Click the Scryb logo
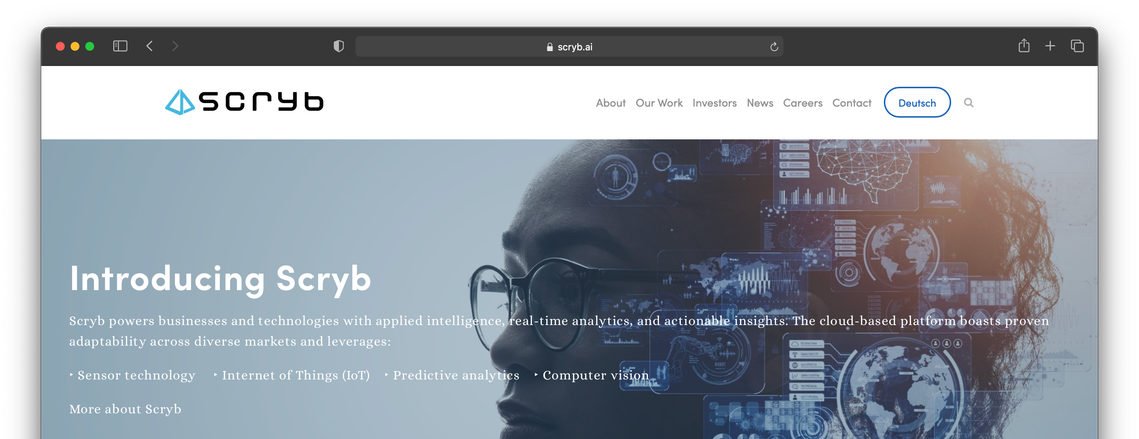 pyautogui.click(x=244, y=102)
